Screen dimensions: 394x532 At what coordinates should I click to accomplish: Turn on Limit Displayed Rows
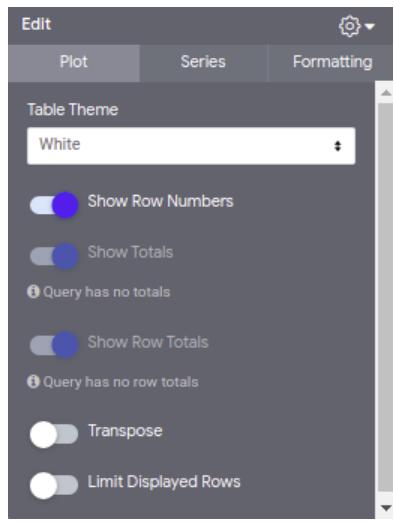click(x=54, y=486)
